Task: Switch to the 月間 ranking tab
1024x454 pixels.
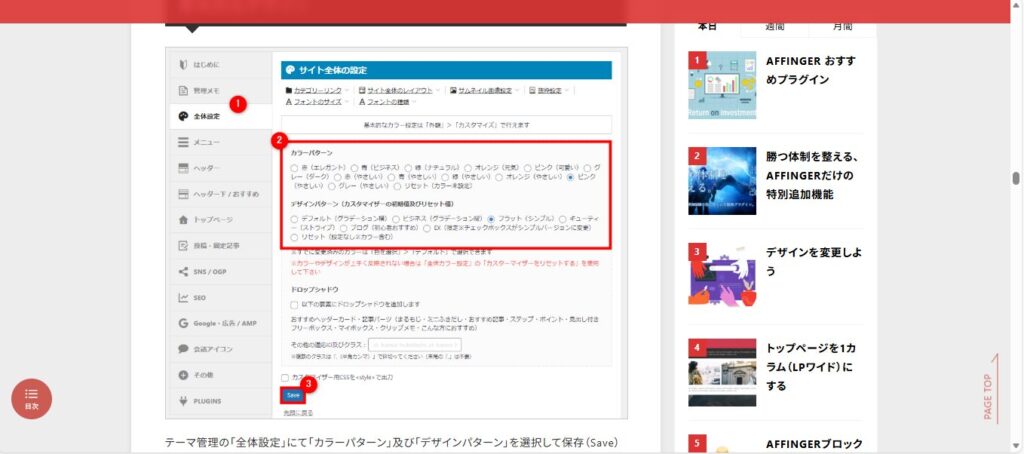Action: pyautogui.click(x=842, y=27)
